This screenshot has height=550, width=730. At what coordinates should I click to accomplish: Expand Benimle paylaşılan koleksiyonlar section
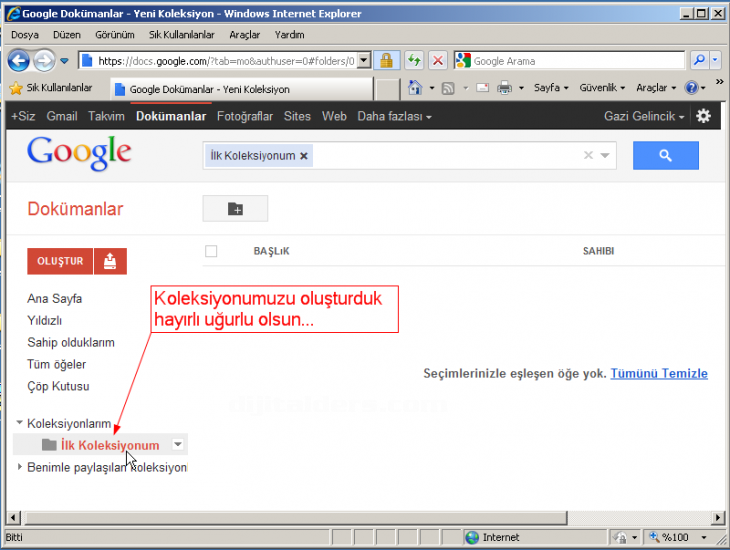click(19, 467)
